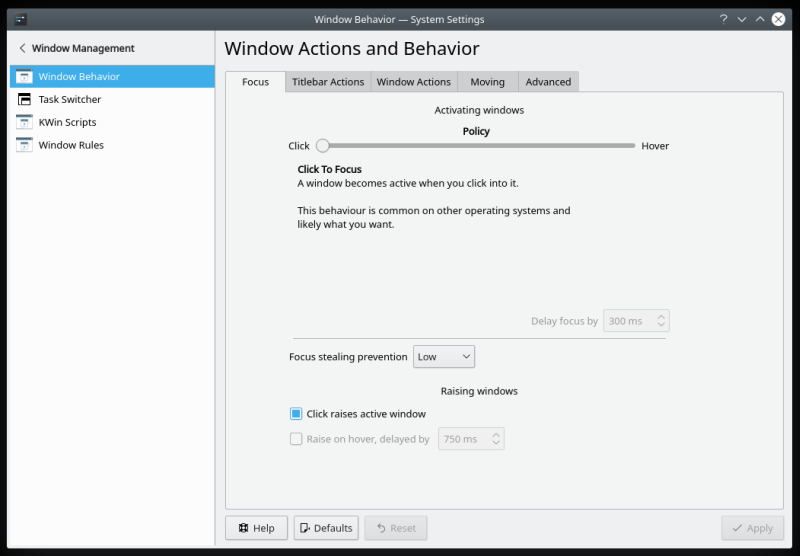
Task: Open the Focus stealing prevention dropdown
Action: (444, 357)
